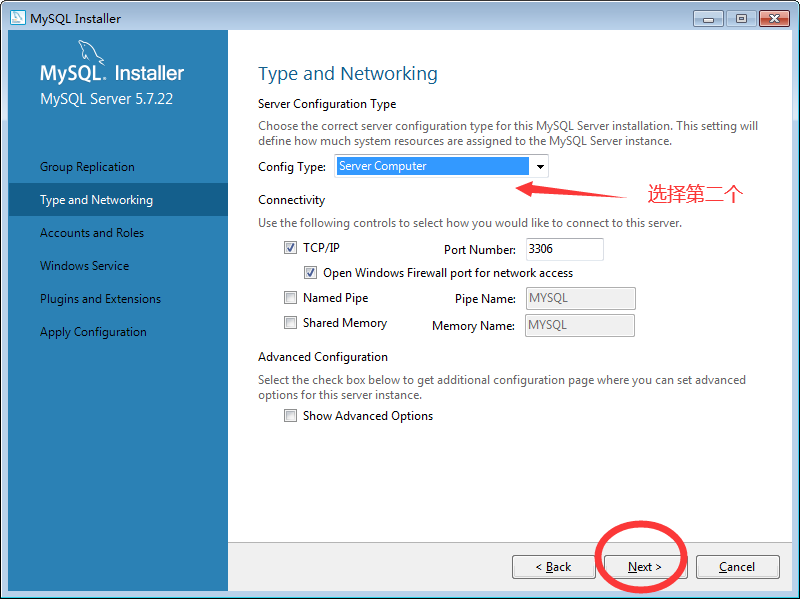Viewport: 800px width, 599px height.
Task: Close the MySQL Installer window
Action: (774, 19)
